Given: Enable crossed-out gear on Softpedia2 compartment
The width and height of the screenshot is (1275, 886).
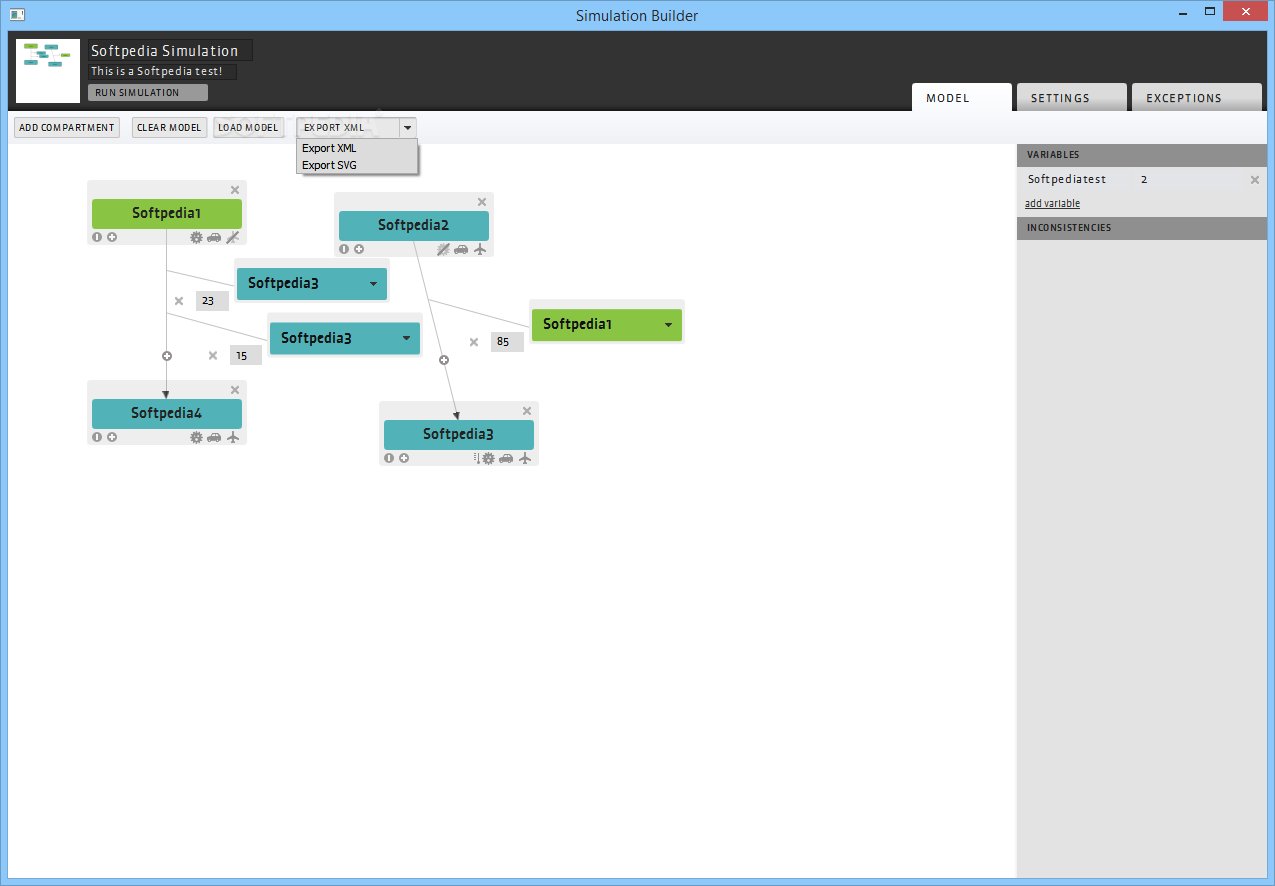Looking at the screenshot, I should click(x=443, y=249).
